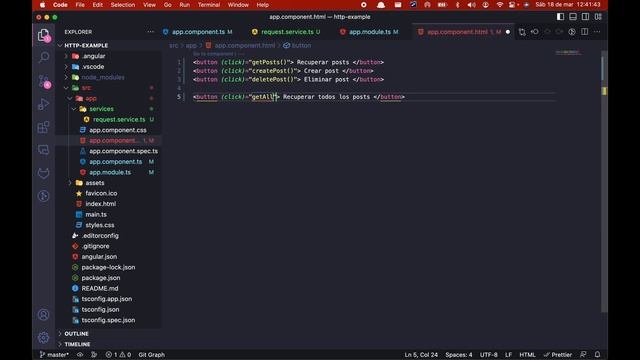Open Source Control view in activity bar
This screenshot has height=360, width=640.
(x=44, y=81)
